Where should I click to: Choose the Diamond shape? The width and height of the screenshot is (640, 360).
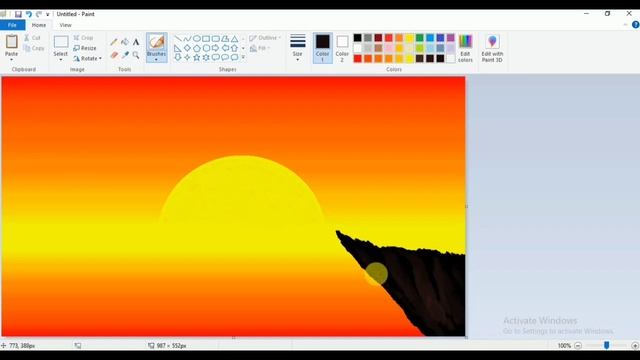coord(187,48)
